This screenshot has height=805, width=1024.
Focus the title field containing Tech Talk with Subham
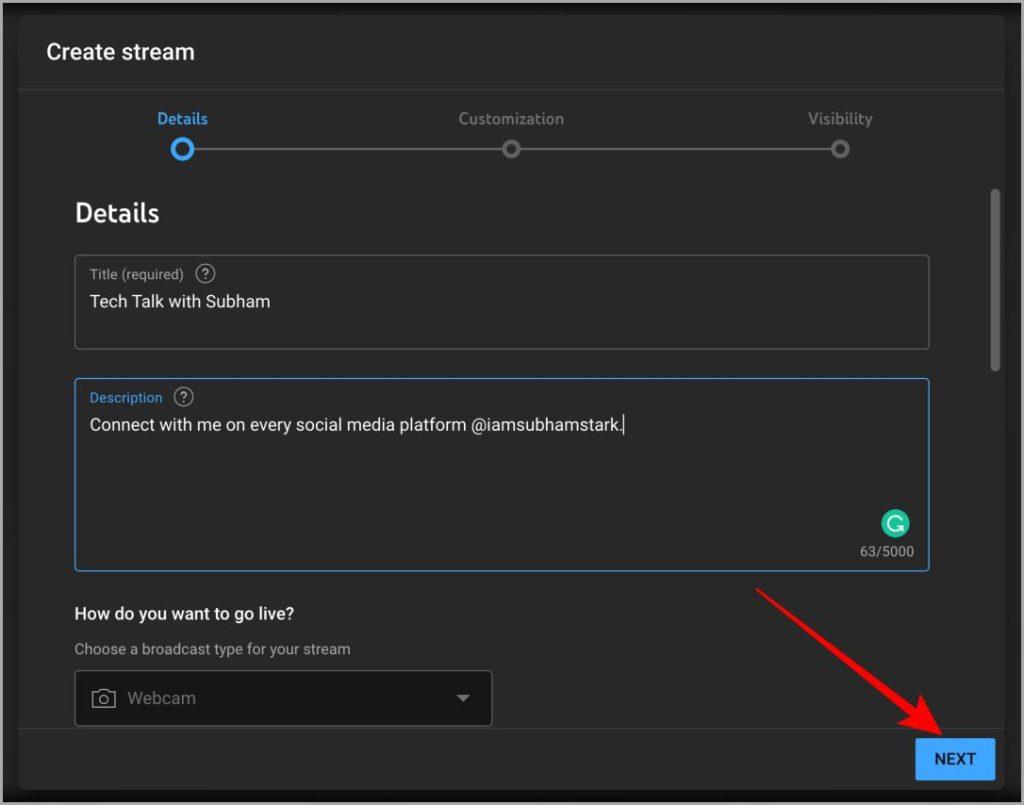[502, 302]
